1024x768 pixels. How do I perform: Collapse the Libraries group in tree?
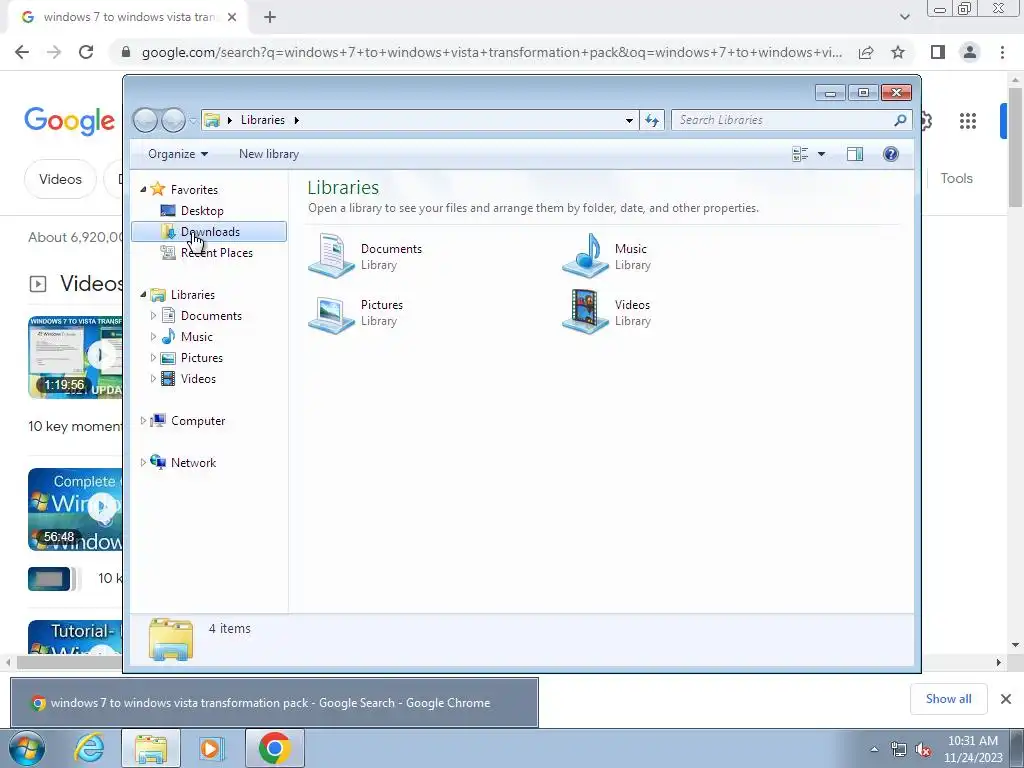point(143,295)
